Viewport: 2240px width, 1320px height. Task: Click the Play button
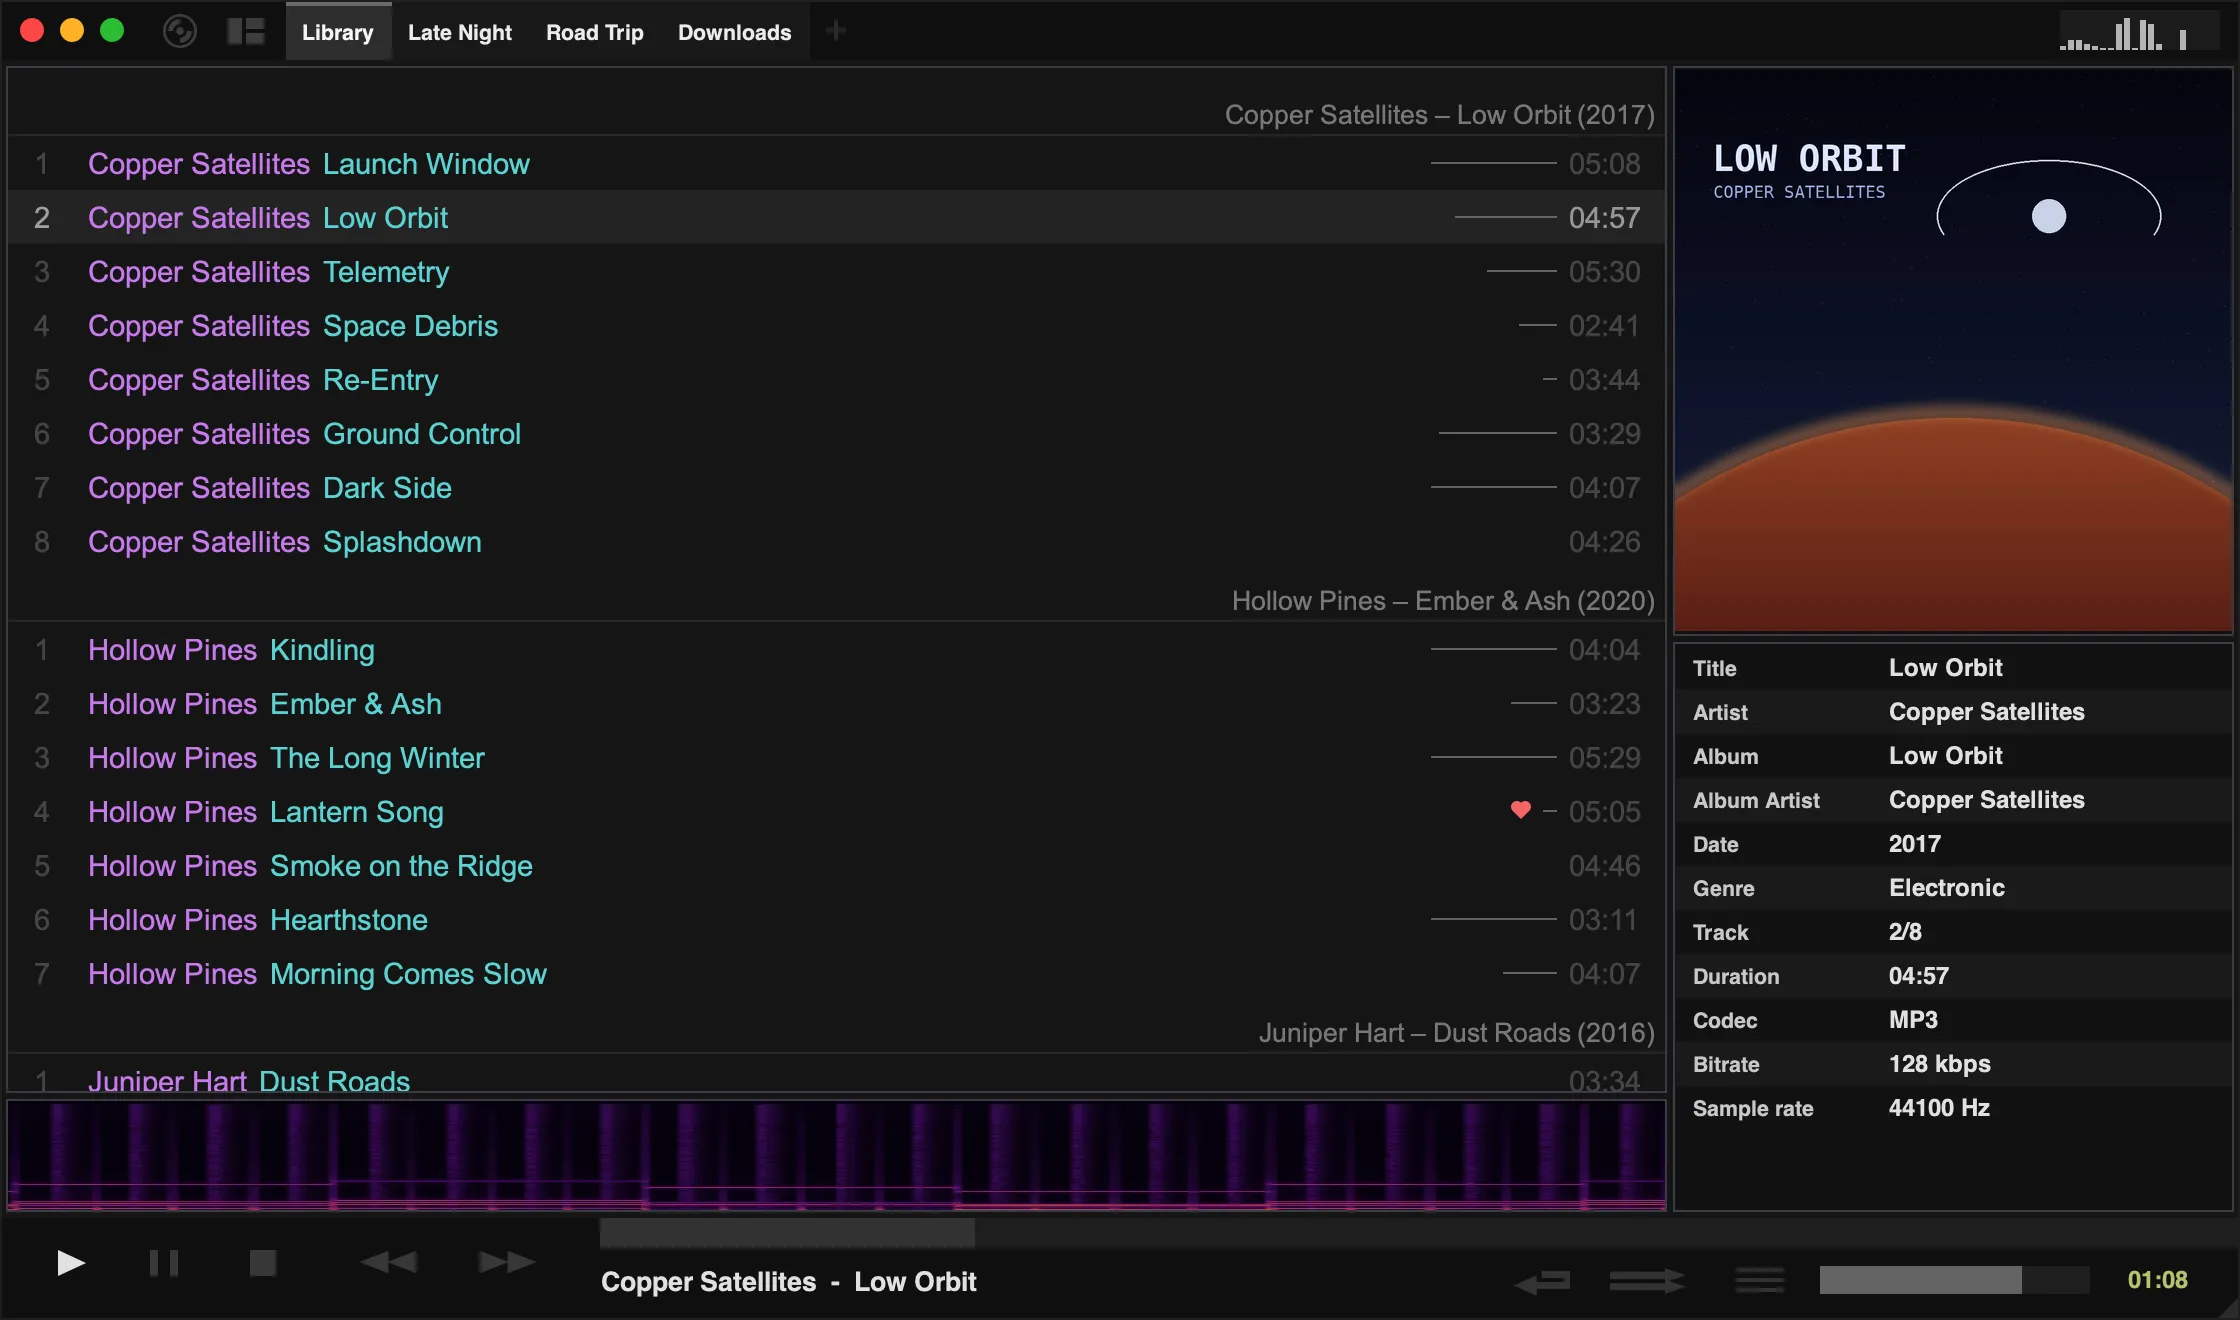tap(70, 1263)
